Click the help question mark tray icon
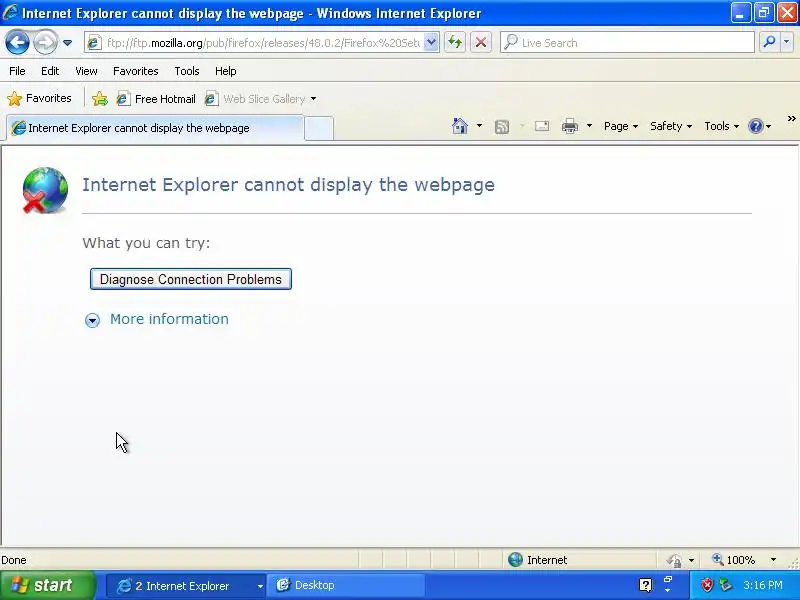800x600 pixels. pyautogui.click(x=645, y=585)
